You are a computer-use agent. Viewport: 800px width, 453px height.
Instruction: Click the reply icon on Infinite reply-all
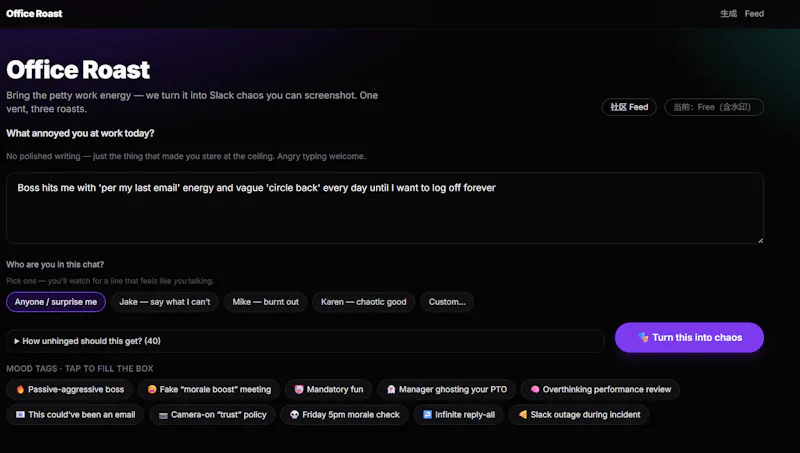[x=428, y=415]
